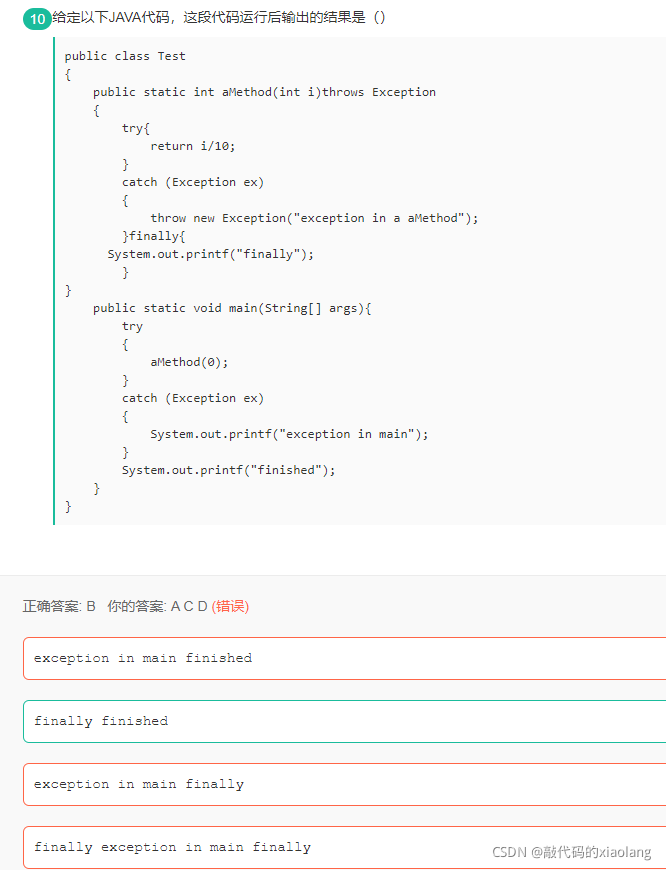Click the "public class Test" code line
Image resolution: width=666 pixels, height=870 pixels.
pyautogui.click(x=125, y=56)
